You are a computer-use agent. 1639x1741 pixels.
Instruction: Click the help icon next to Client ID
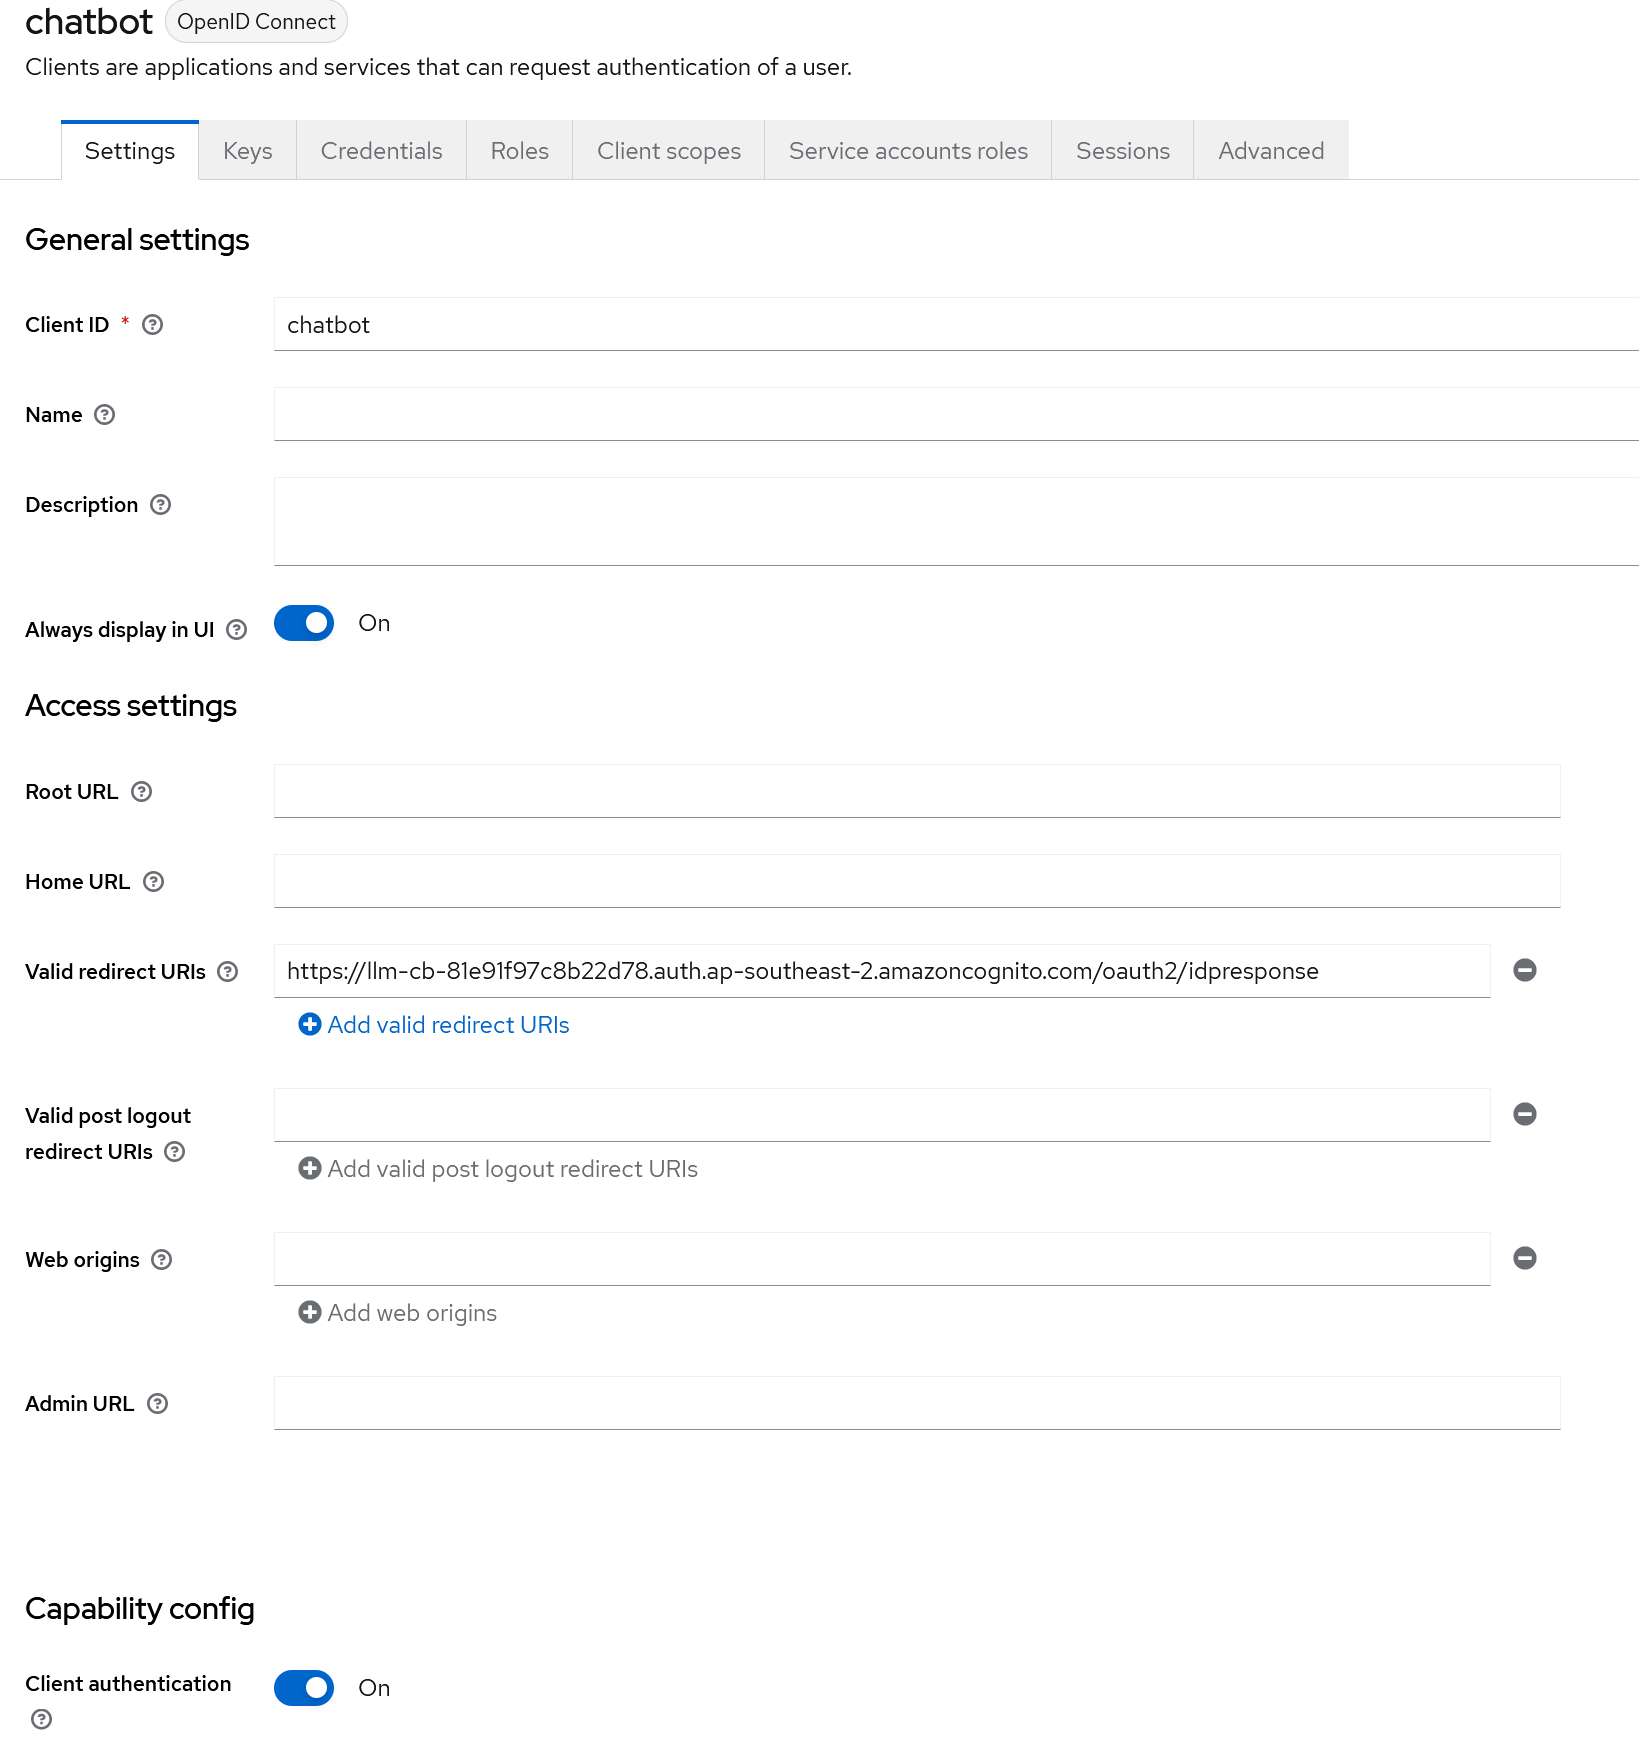pos(152,324)
